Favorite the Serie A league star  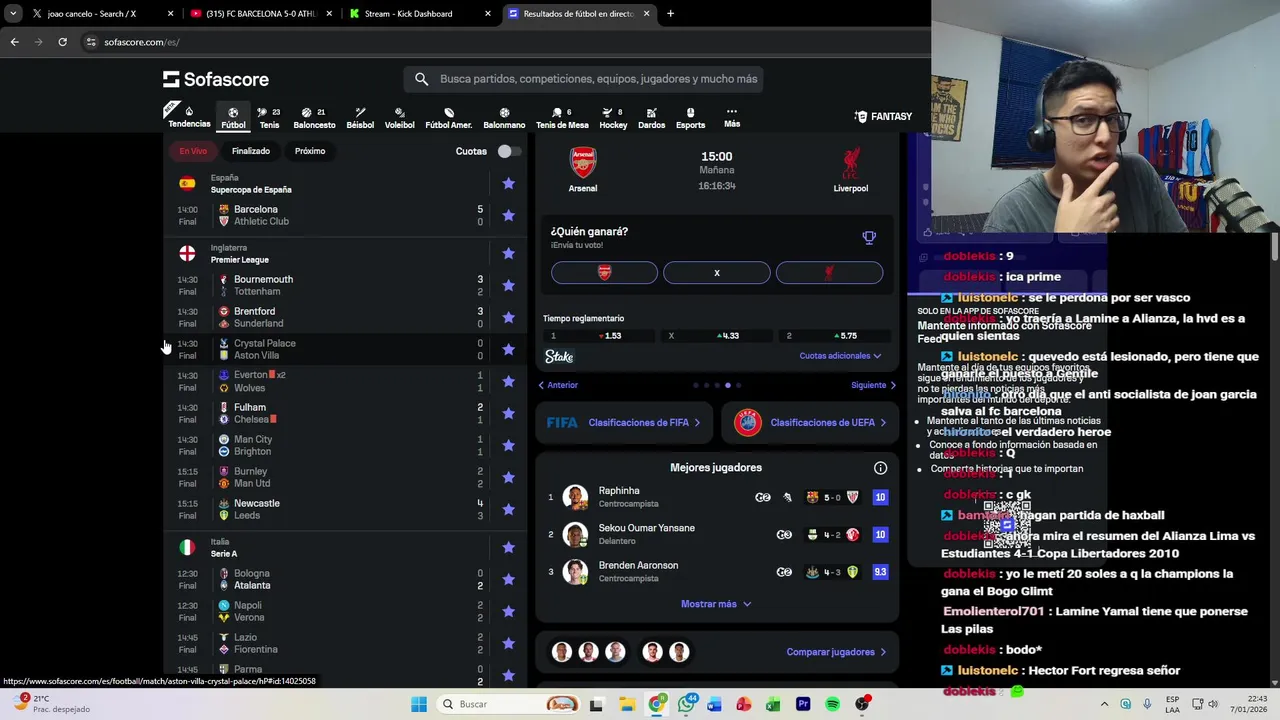pyautogui.click(x=508, y=547)
